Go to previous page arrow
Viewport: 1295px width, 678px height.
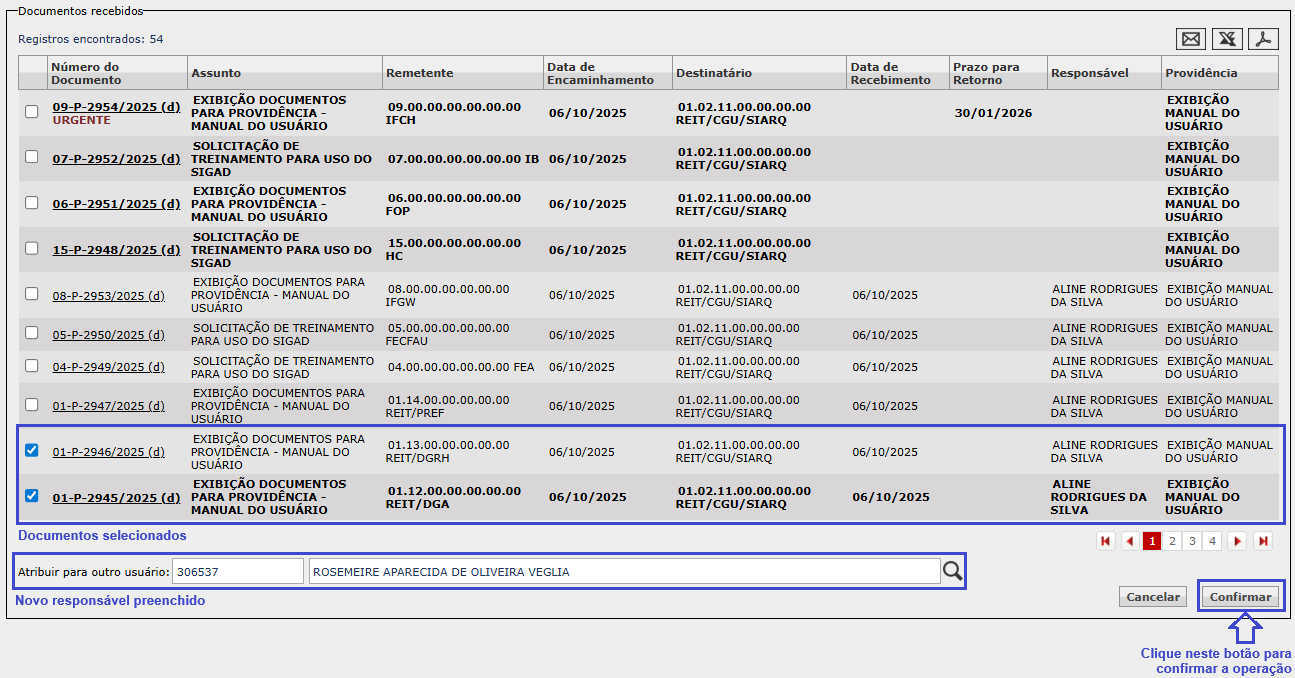coord(1130,541)
